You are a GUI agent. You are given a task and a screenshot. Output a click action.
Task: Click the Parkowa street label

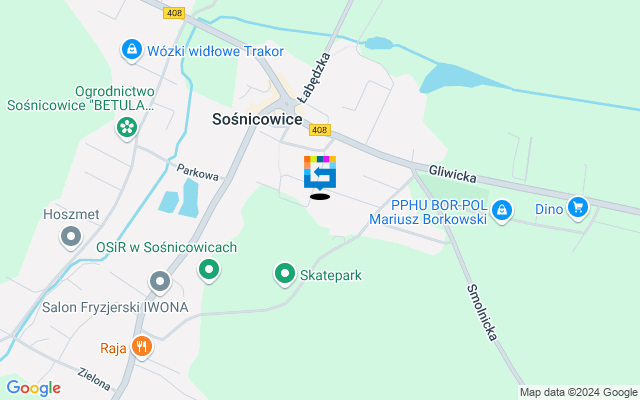coord(198,172)
